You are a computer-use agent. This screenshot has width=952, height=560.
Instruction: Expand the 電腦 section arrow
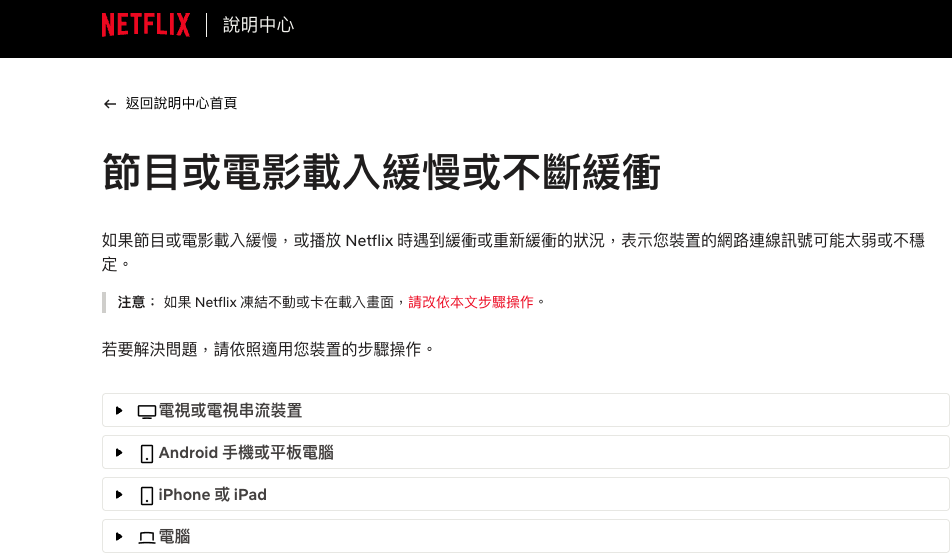coord(119,536)
